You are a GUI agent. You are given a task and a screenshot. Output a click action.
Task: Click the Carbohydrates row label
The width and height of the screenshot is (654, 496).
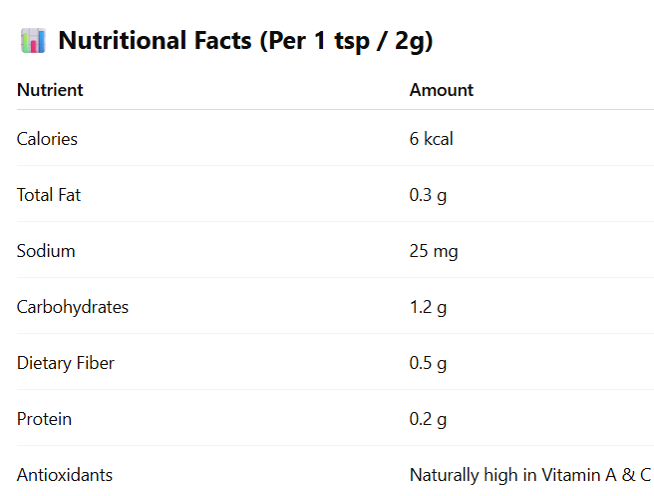click(73, 307)
